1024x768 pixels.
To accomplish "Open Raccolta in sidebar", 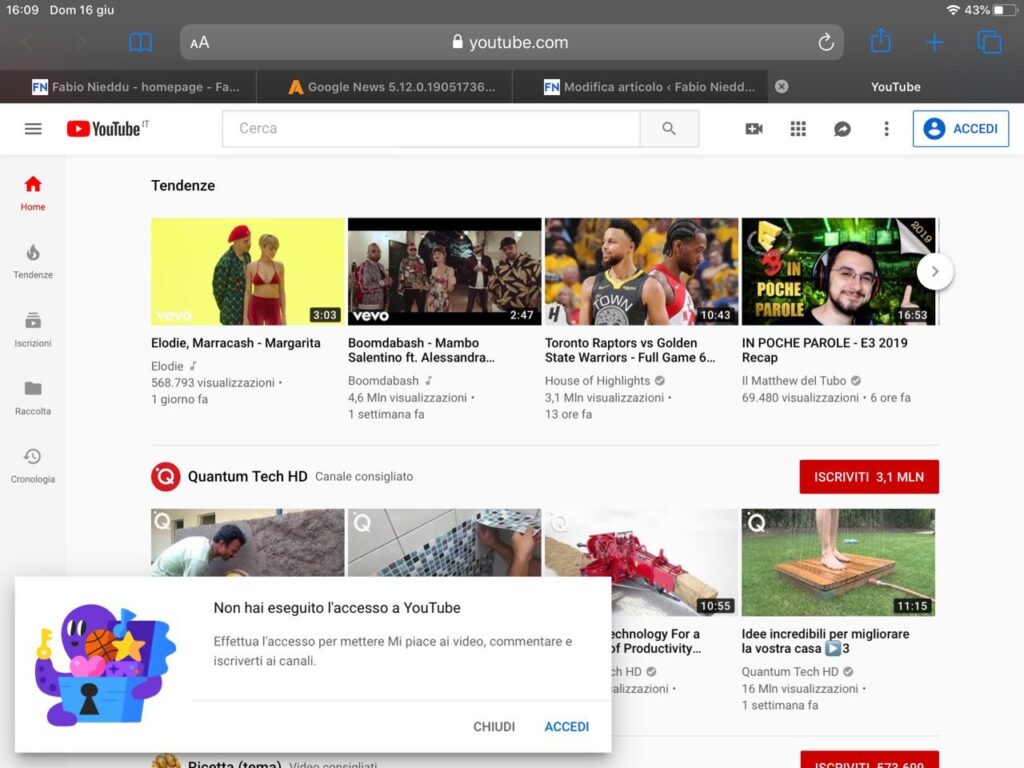I will 33,398.
